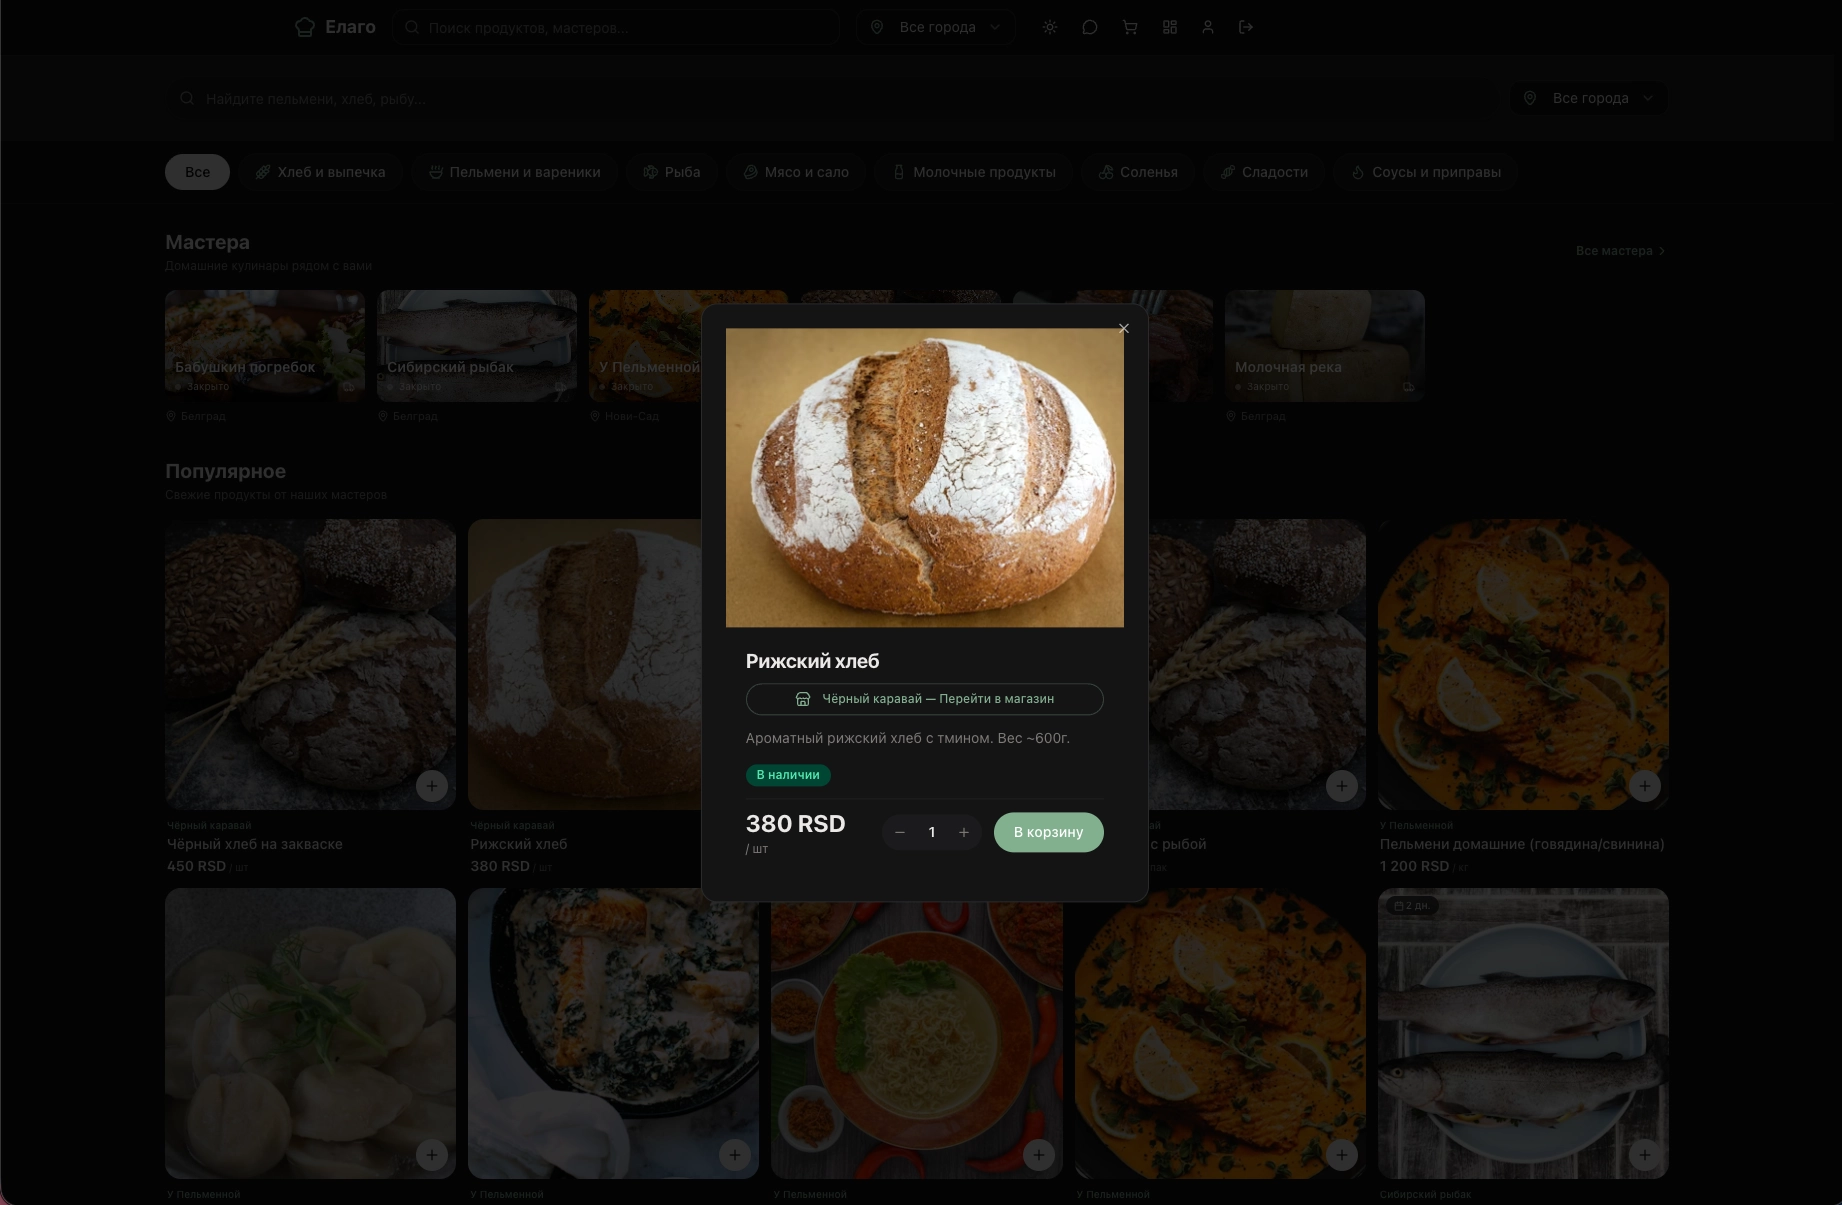The width and height of the screenshot is (1842, 1205).
Task: Click the Рижский хлеб large product photo
Action: coord(925,478)
